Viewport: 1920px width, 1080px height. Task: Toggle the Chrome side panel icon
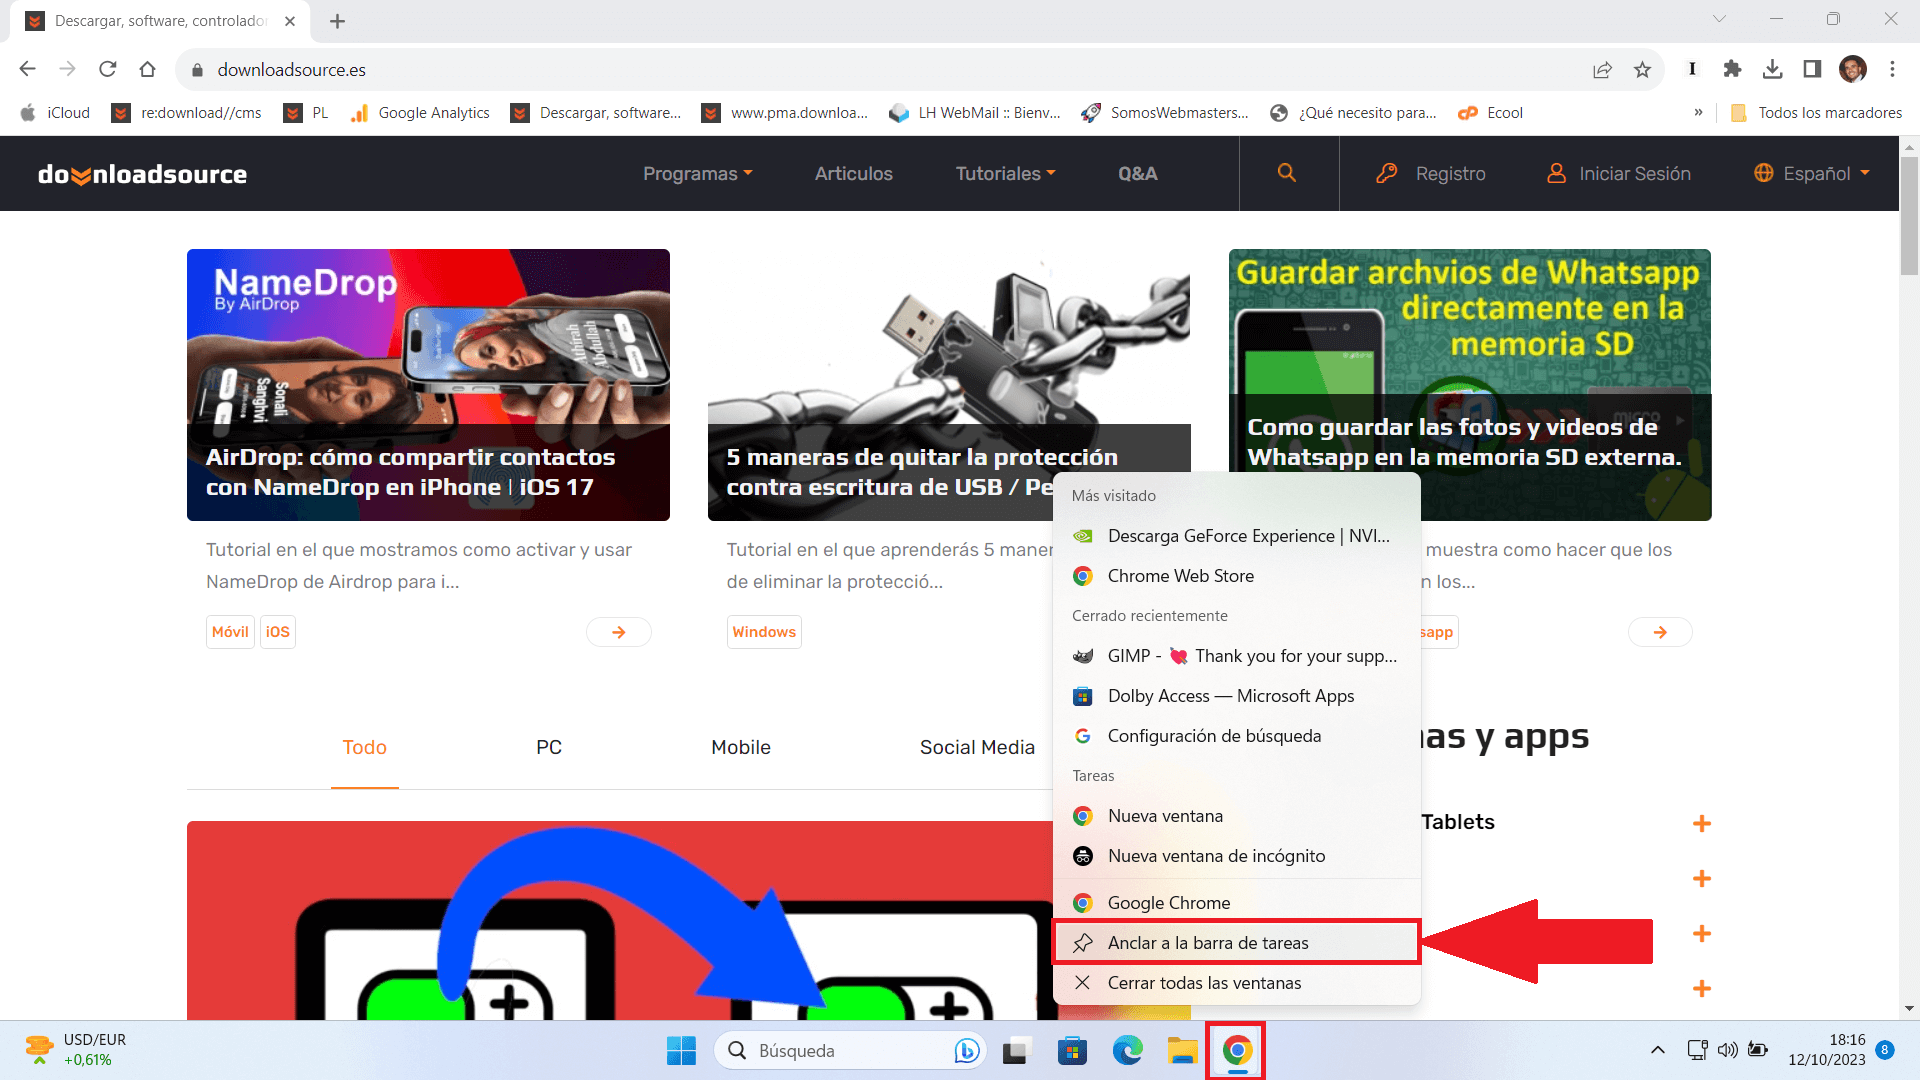click(x=1812, y=69)
